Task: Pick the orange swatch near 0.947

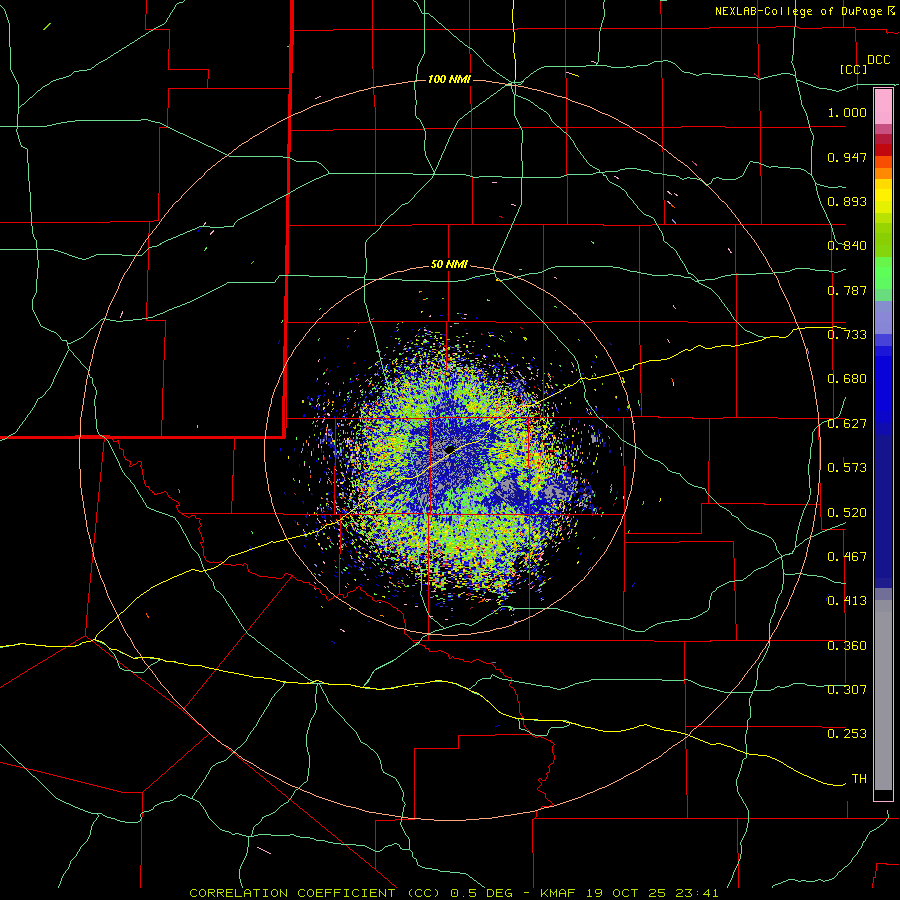Action: pos(883,162)
